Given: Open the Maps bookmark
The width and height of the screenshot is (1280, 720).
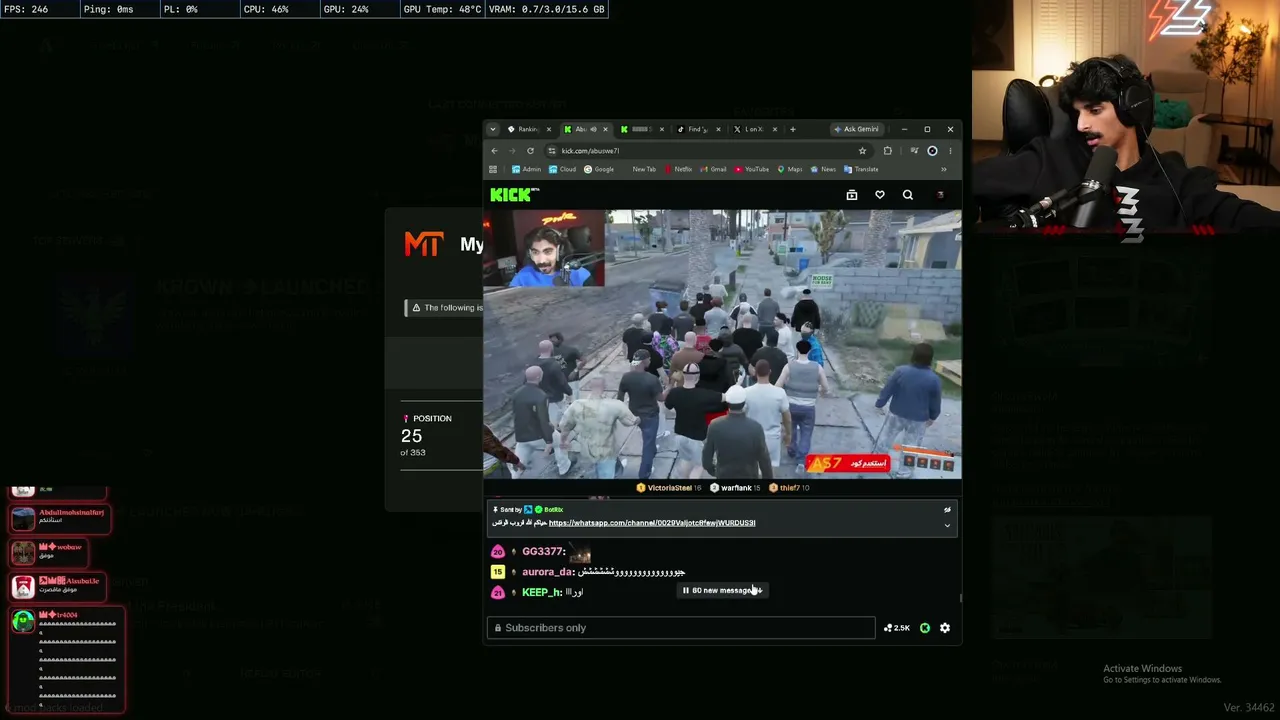Looking at the screenshot, I should coord(789,169).
